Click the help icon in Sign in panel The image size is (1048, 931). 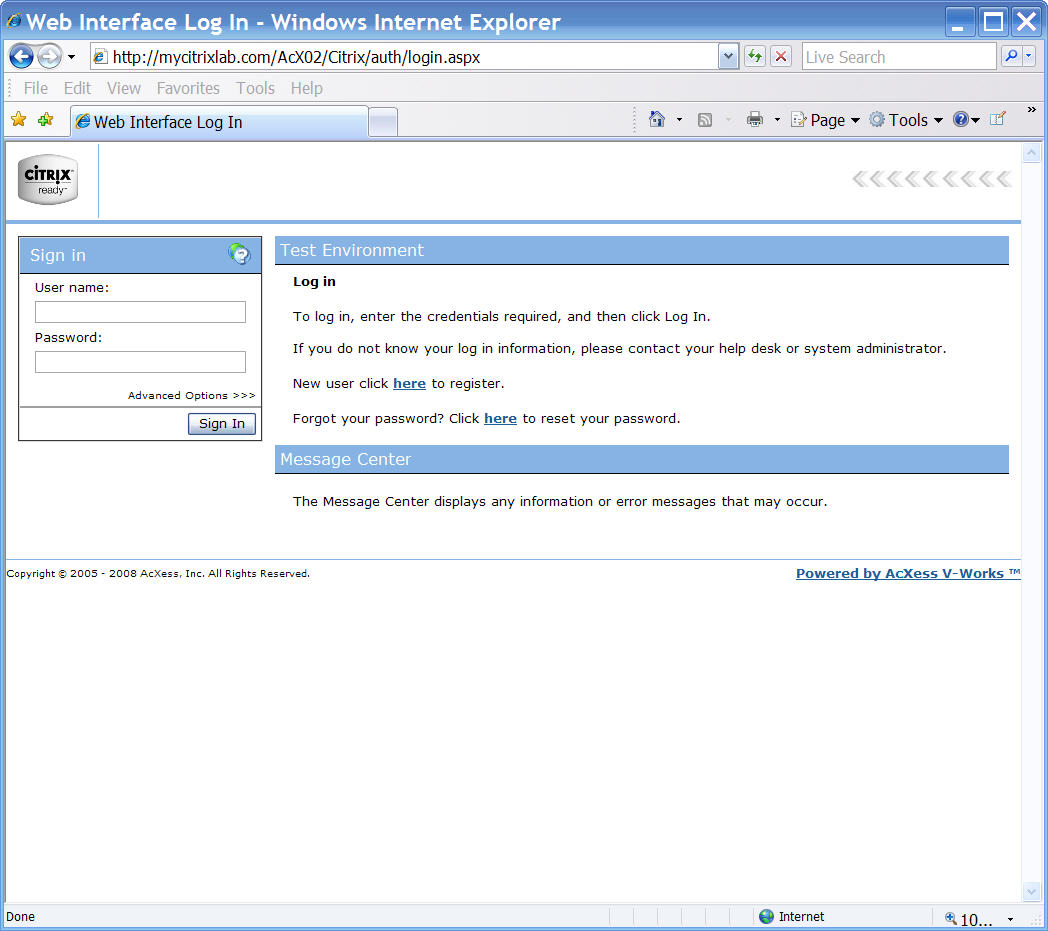[x=239, y=254]
